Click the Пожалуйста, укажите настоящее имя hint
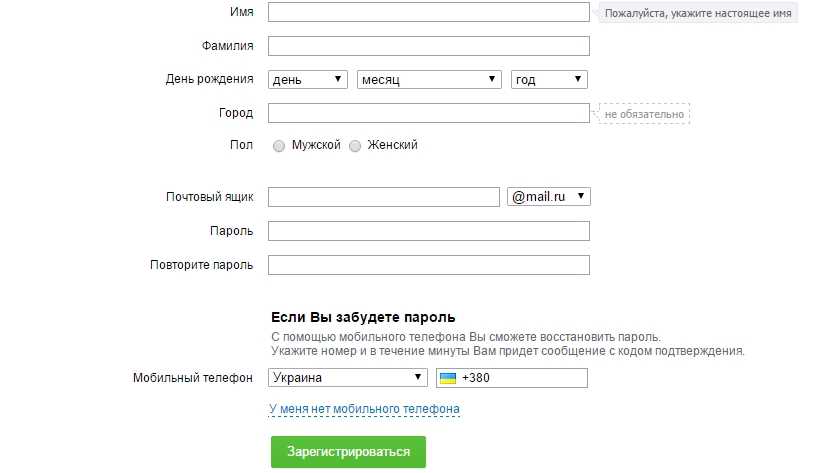The image size is (820, 473). tap(698, 14)
